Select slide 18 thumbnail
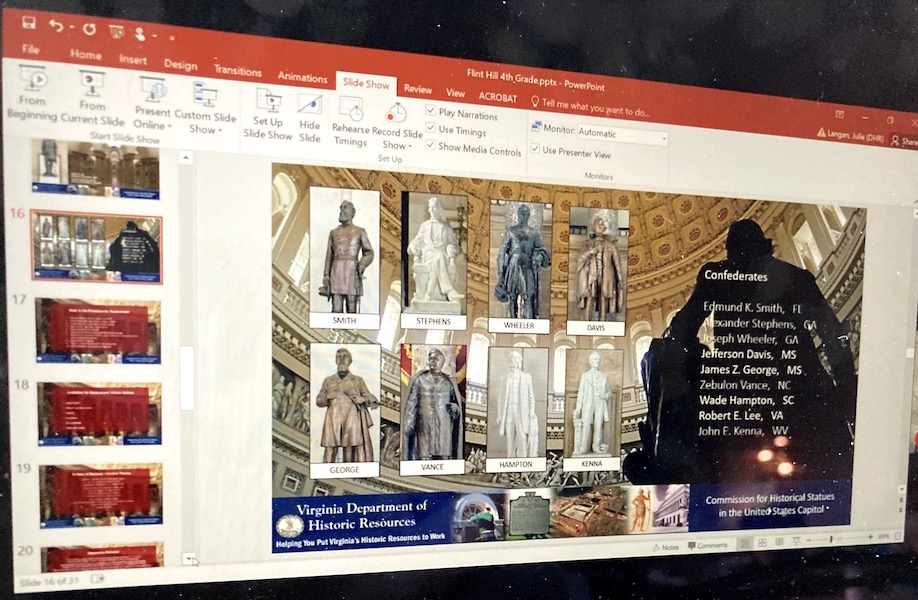Viewport: 918px width, 600px height. pos(100,414)
